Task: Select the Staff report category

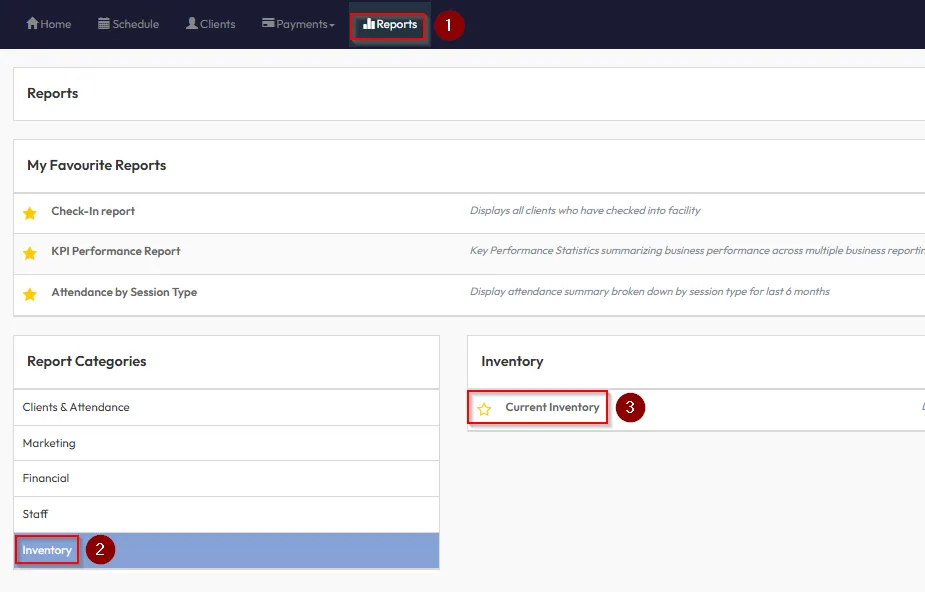Action: coord(36,514)
